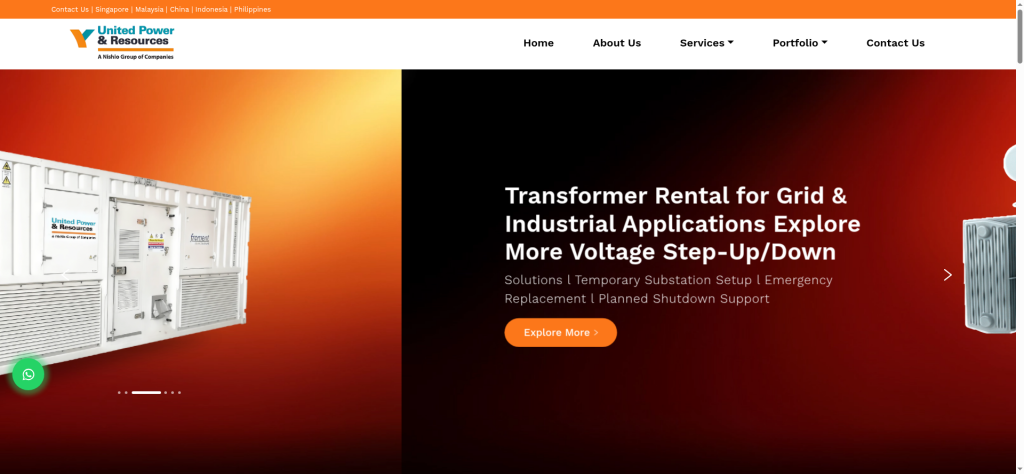Jump to the first carousel slide dot
The height and width of the screenshot is (474, 1024).
click(x=119, y=392)
